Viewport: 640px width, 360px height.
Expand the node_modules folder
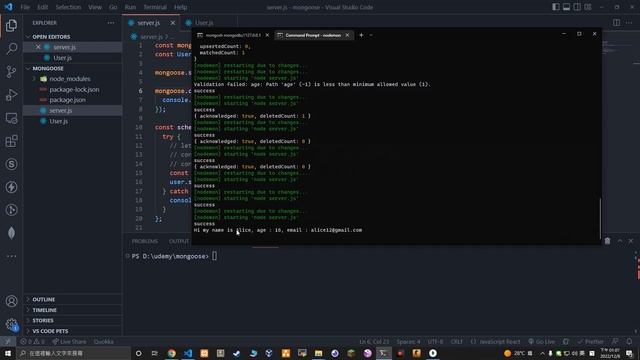tap(73, 79)
